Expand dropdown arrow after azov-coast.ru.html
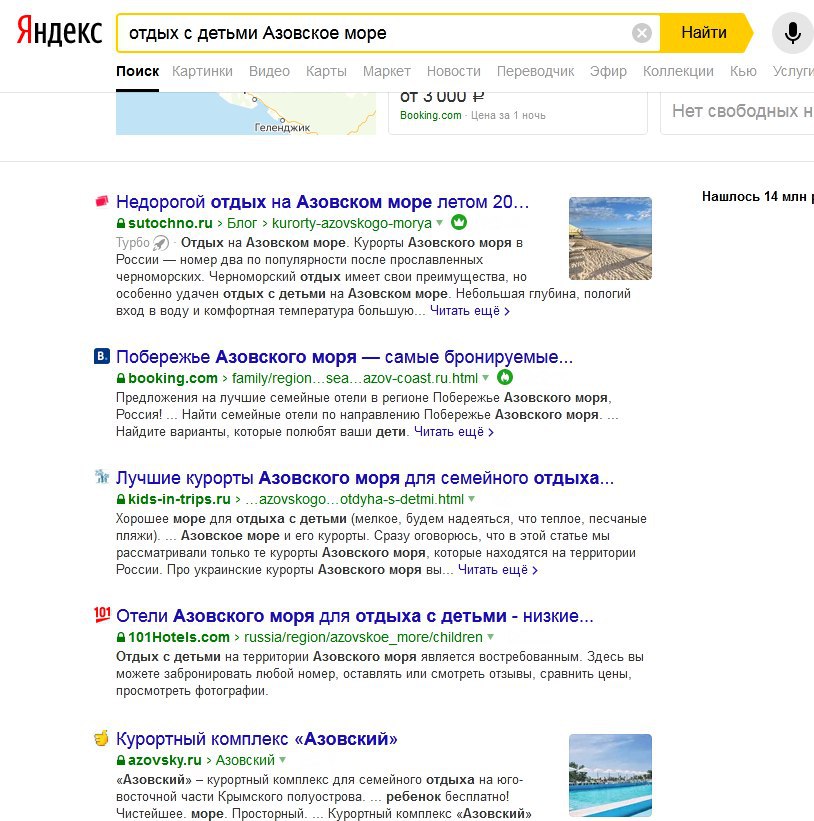 tap(486, 378)
